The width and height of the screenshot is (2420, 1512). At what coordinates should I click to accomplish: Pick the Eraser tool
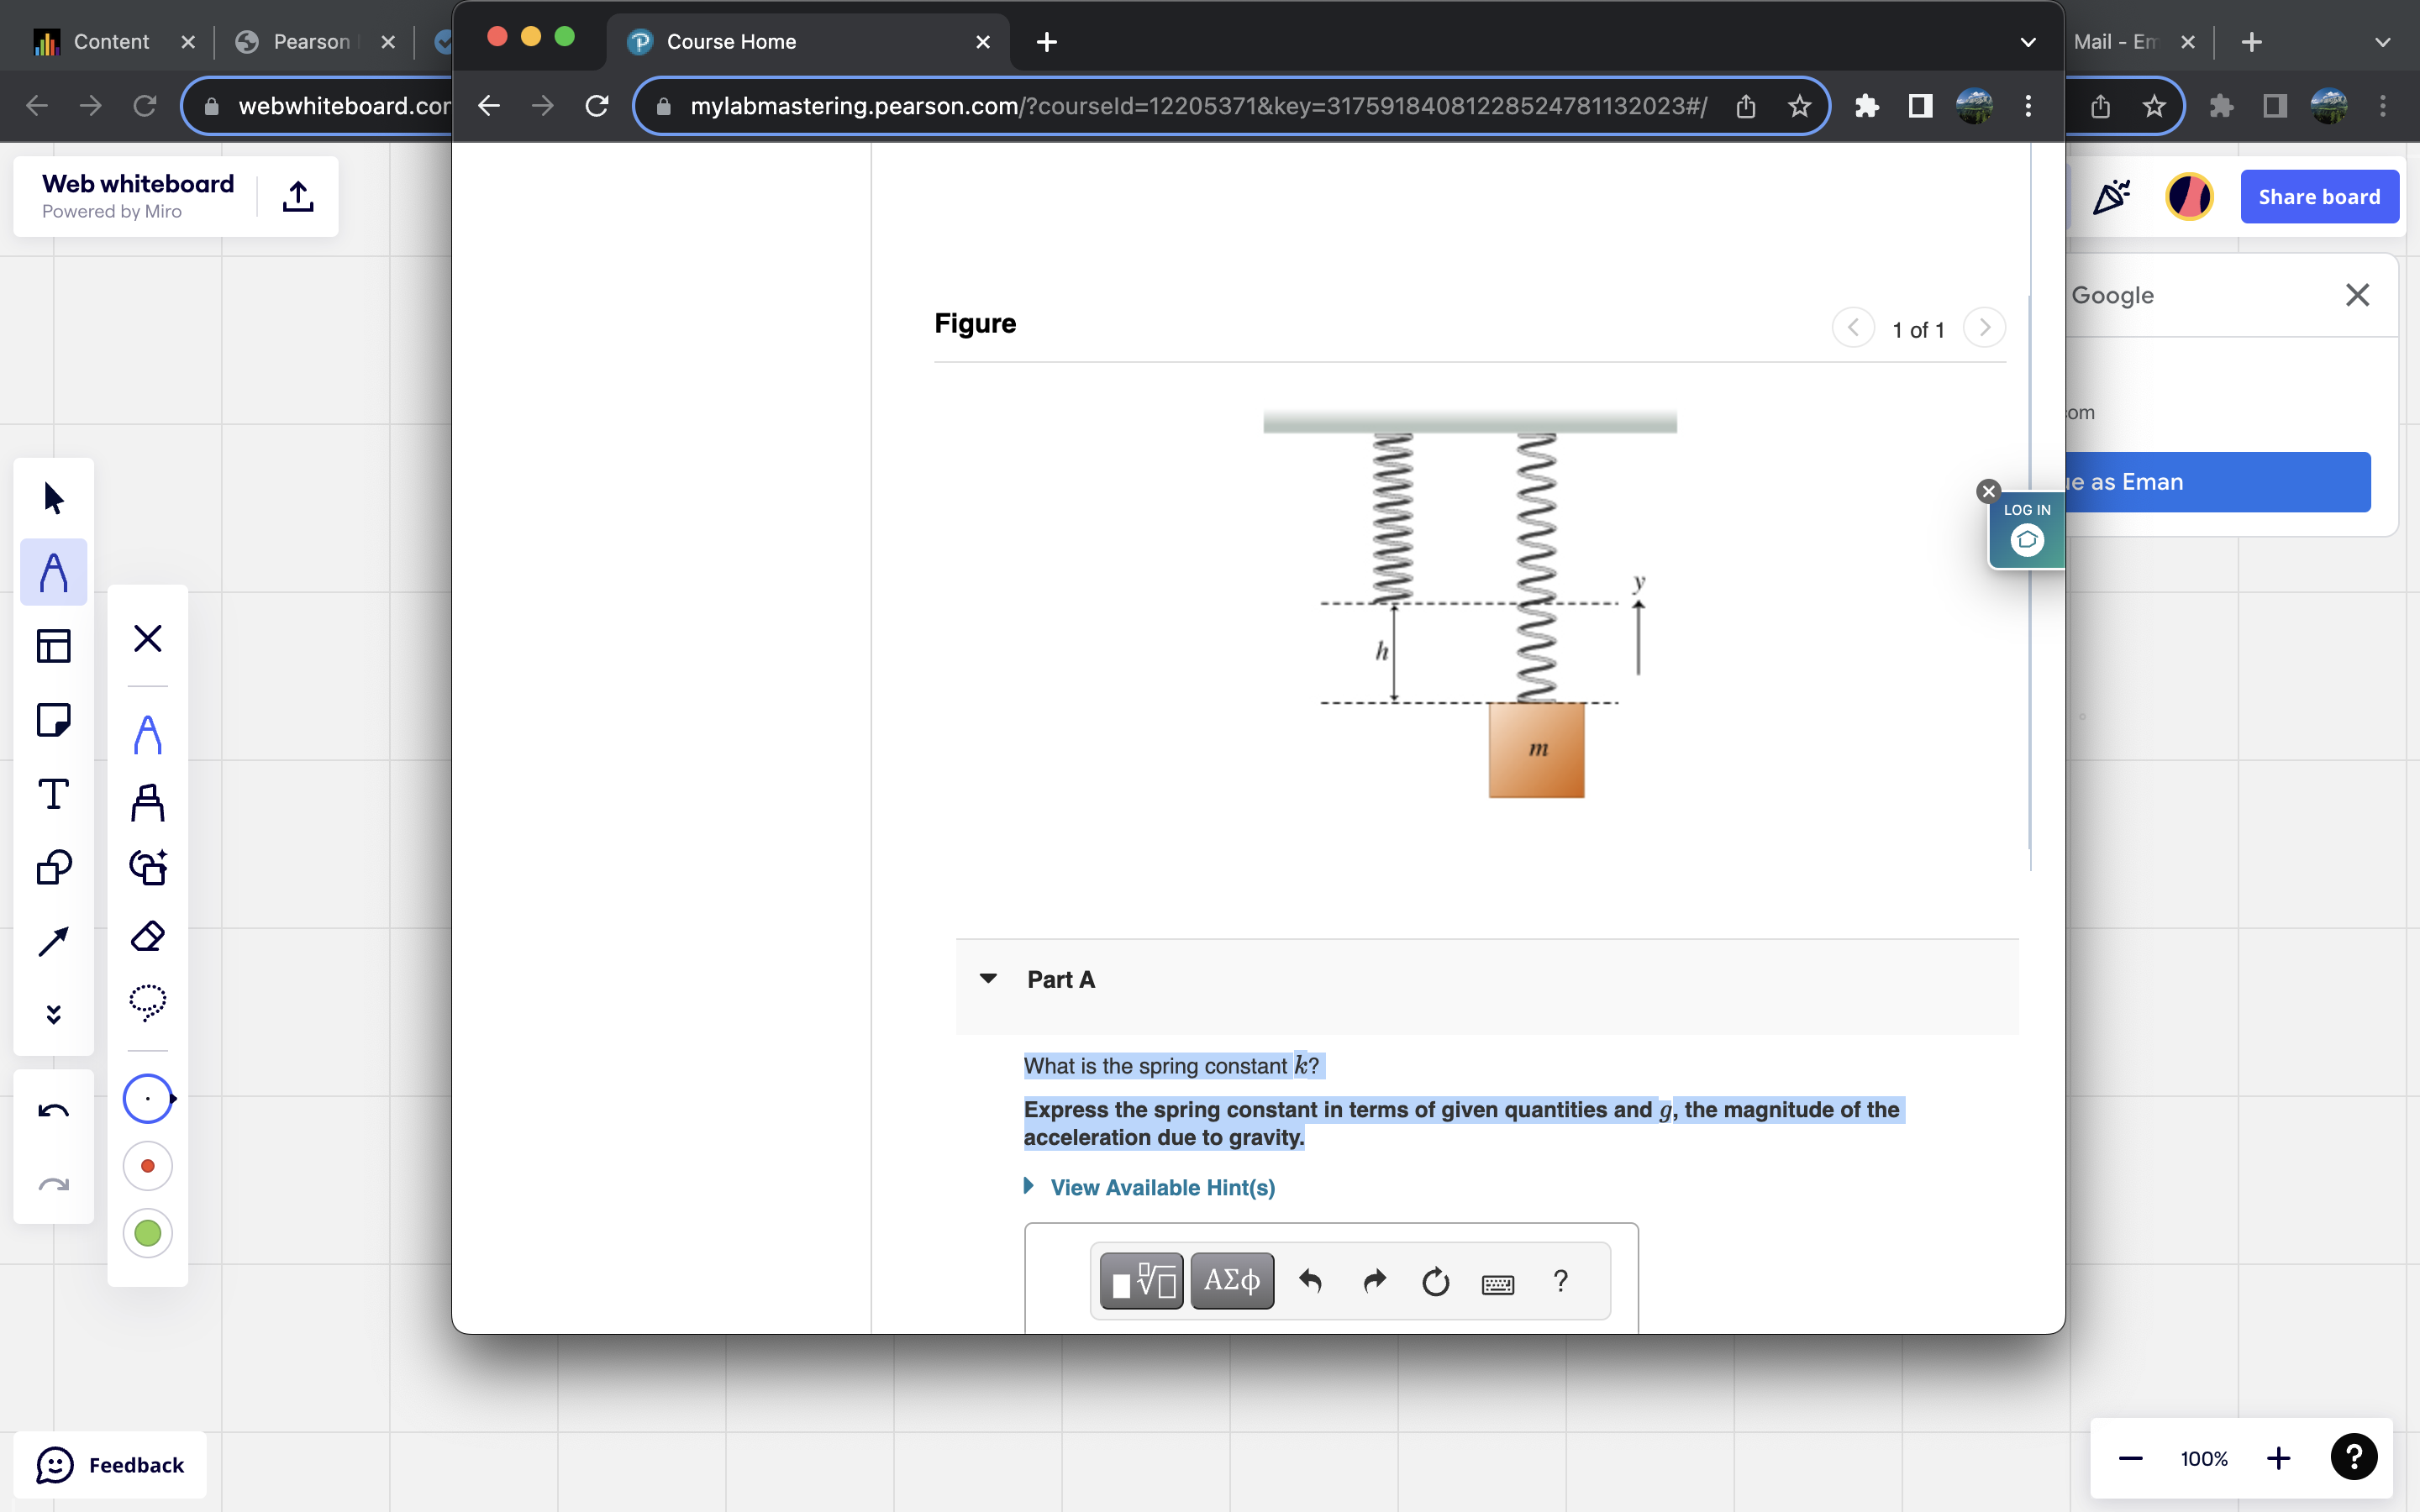click(147, 936)
